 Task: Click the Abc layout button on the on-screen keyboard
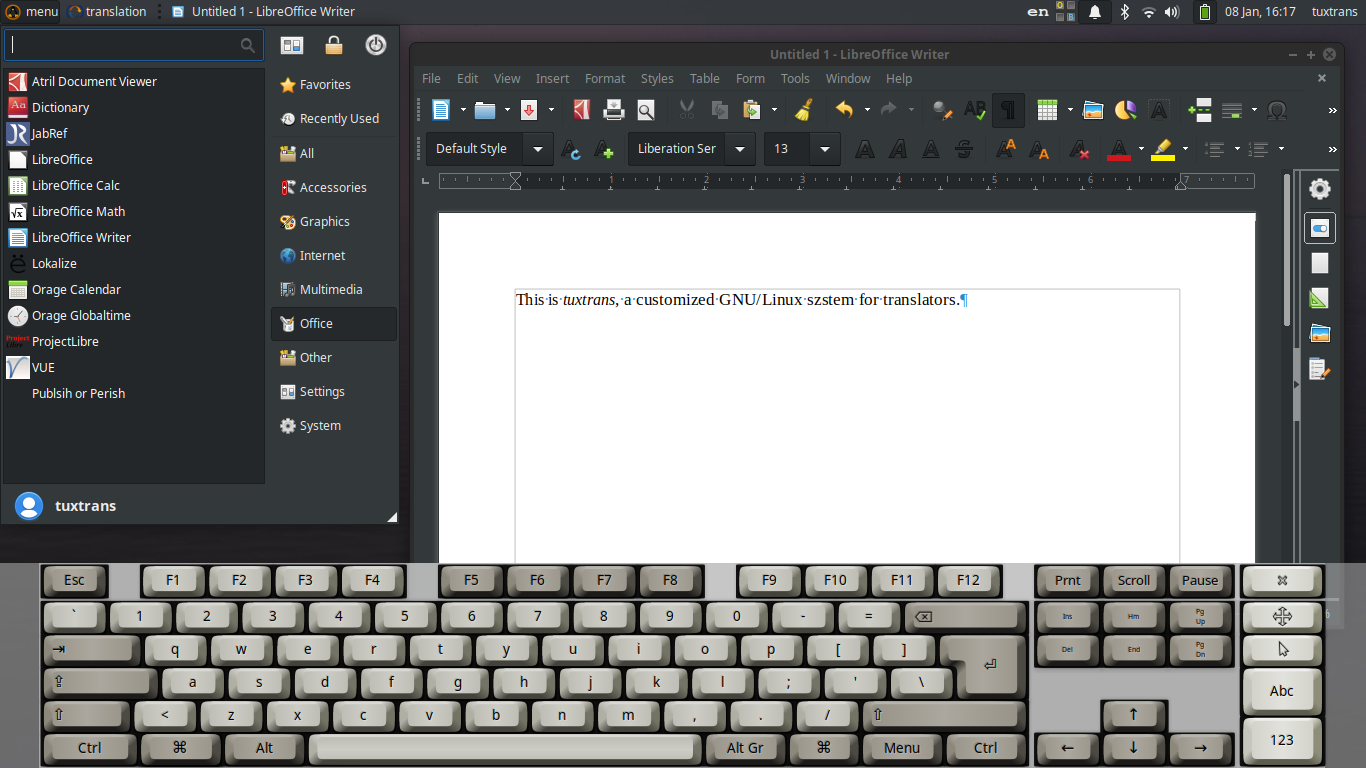1282,691
